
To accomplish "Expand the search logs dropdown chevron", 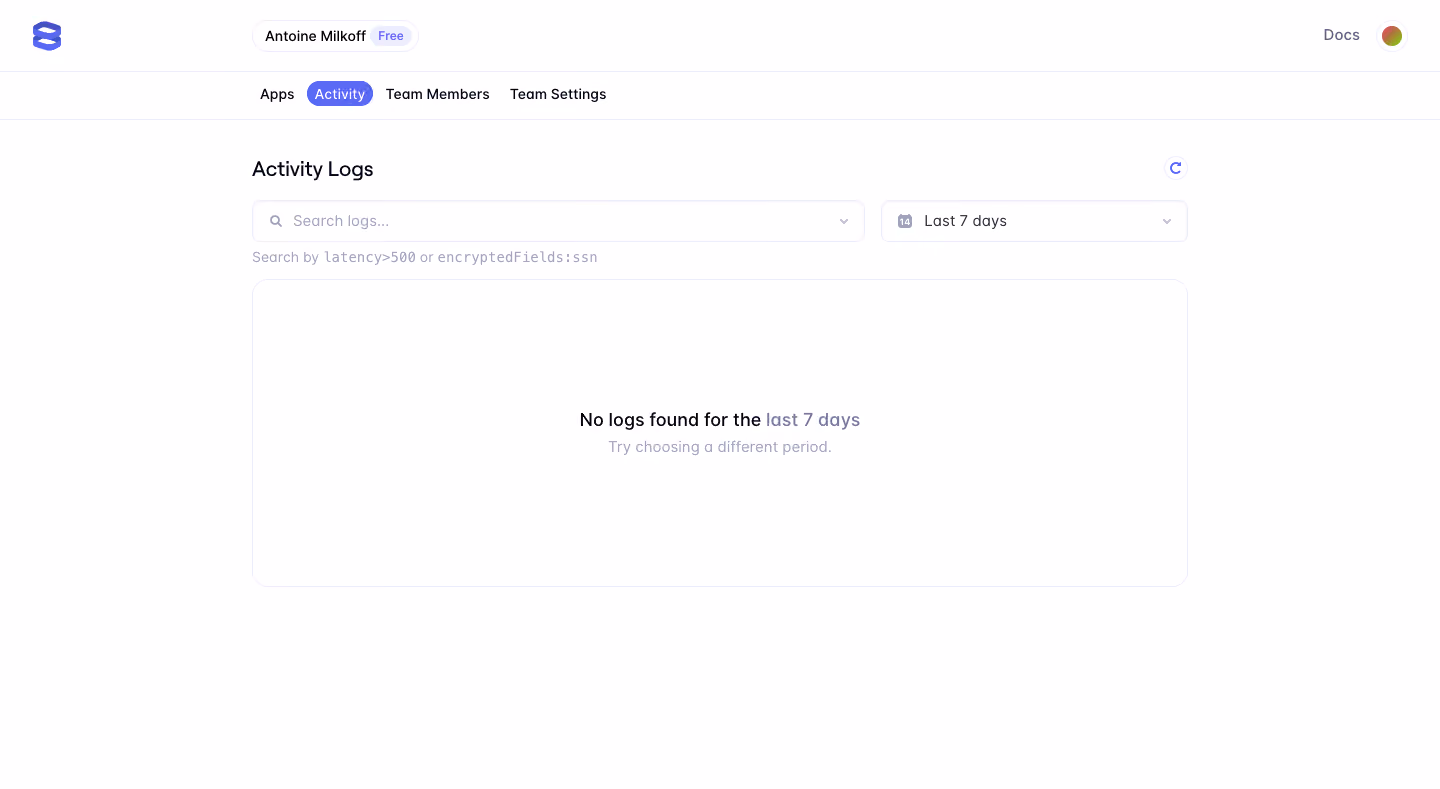I will coord(844,221).
